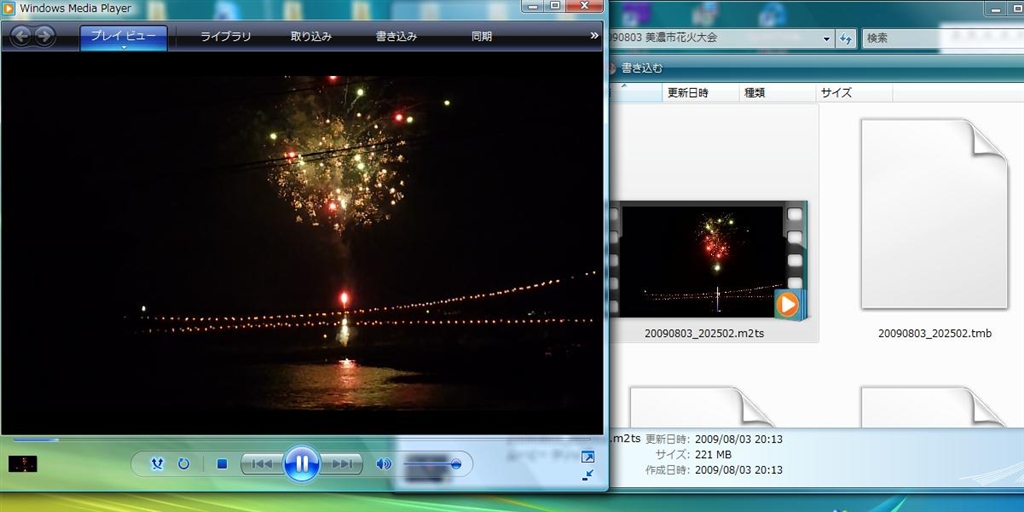Open the ライブラリ tab
This screenshot has width=1024, height=512.
click(x=225, y=37)
